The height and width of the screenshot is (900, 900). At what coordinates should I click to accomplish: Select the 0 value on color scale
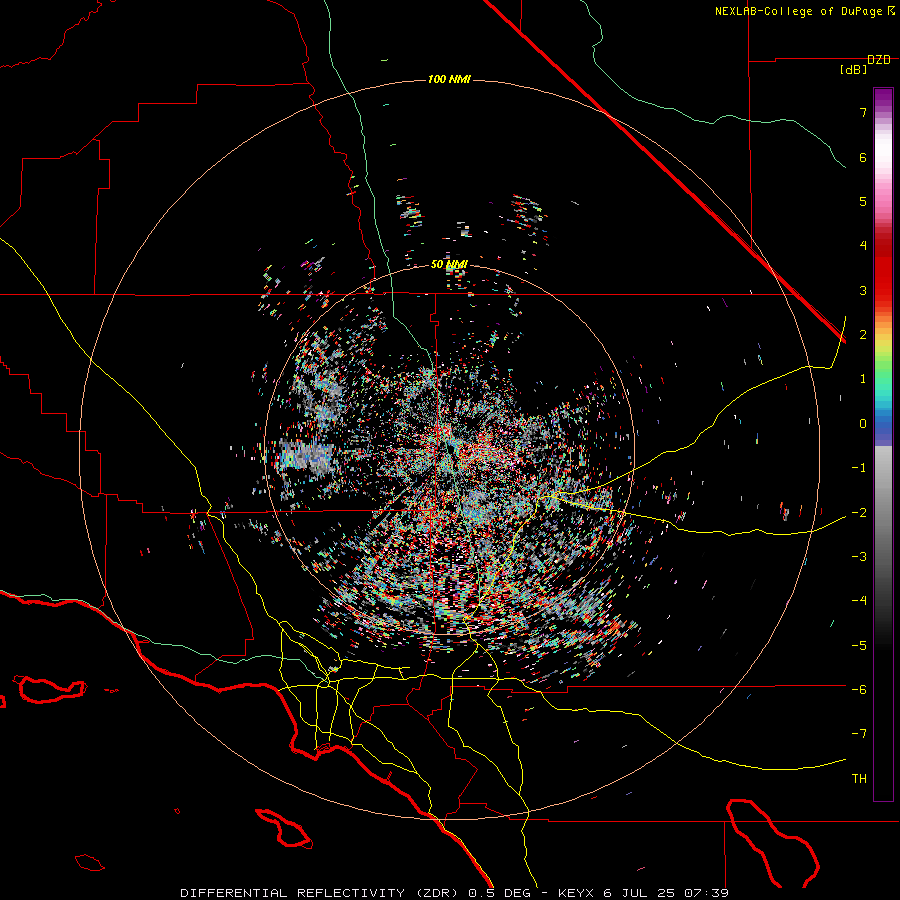(863, 424)
